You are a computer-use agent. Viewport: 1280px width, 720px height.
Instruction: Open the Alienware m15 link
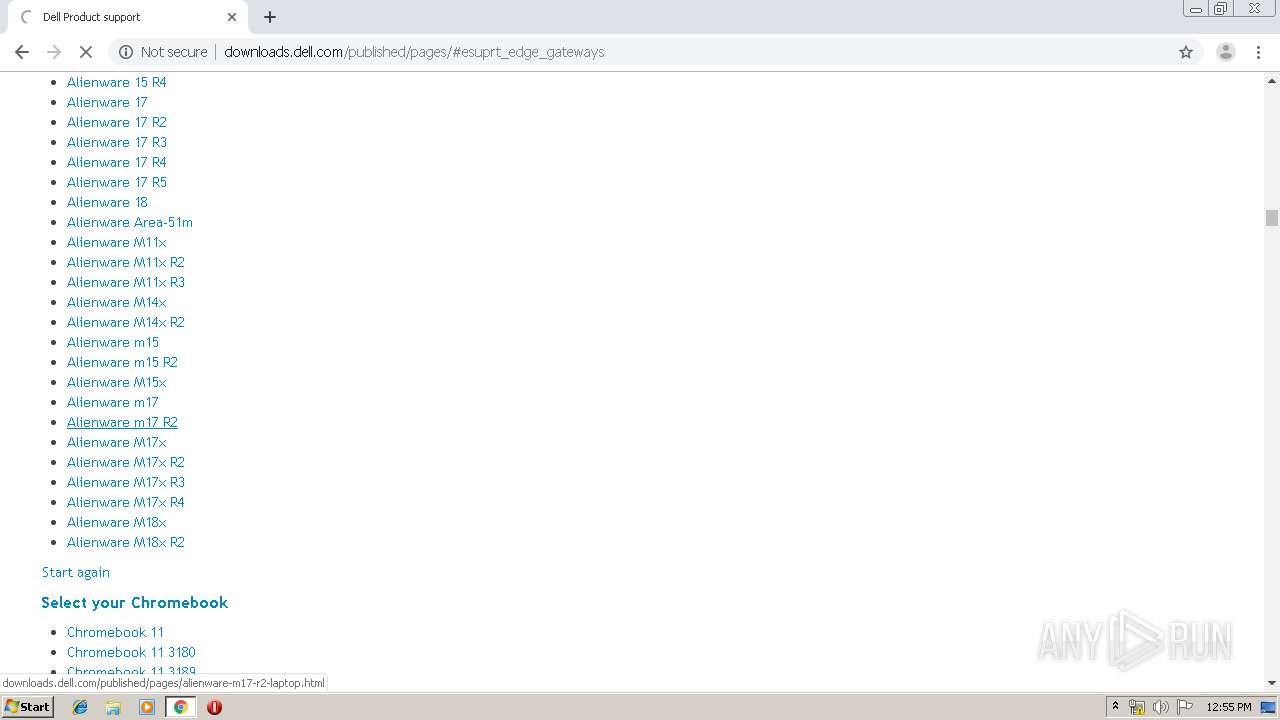coord(113,342)
